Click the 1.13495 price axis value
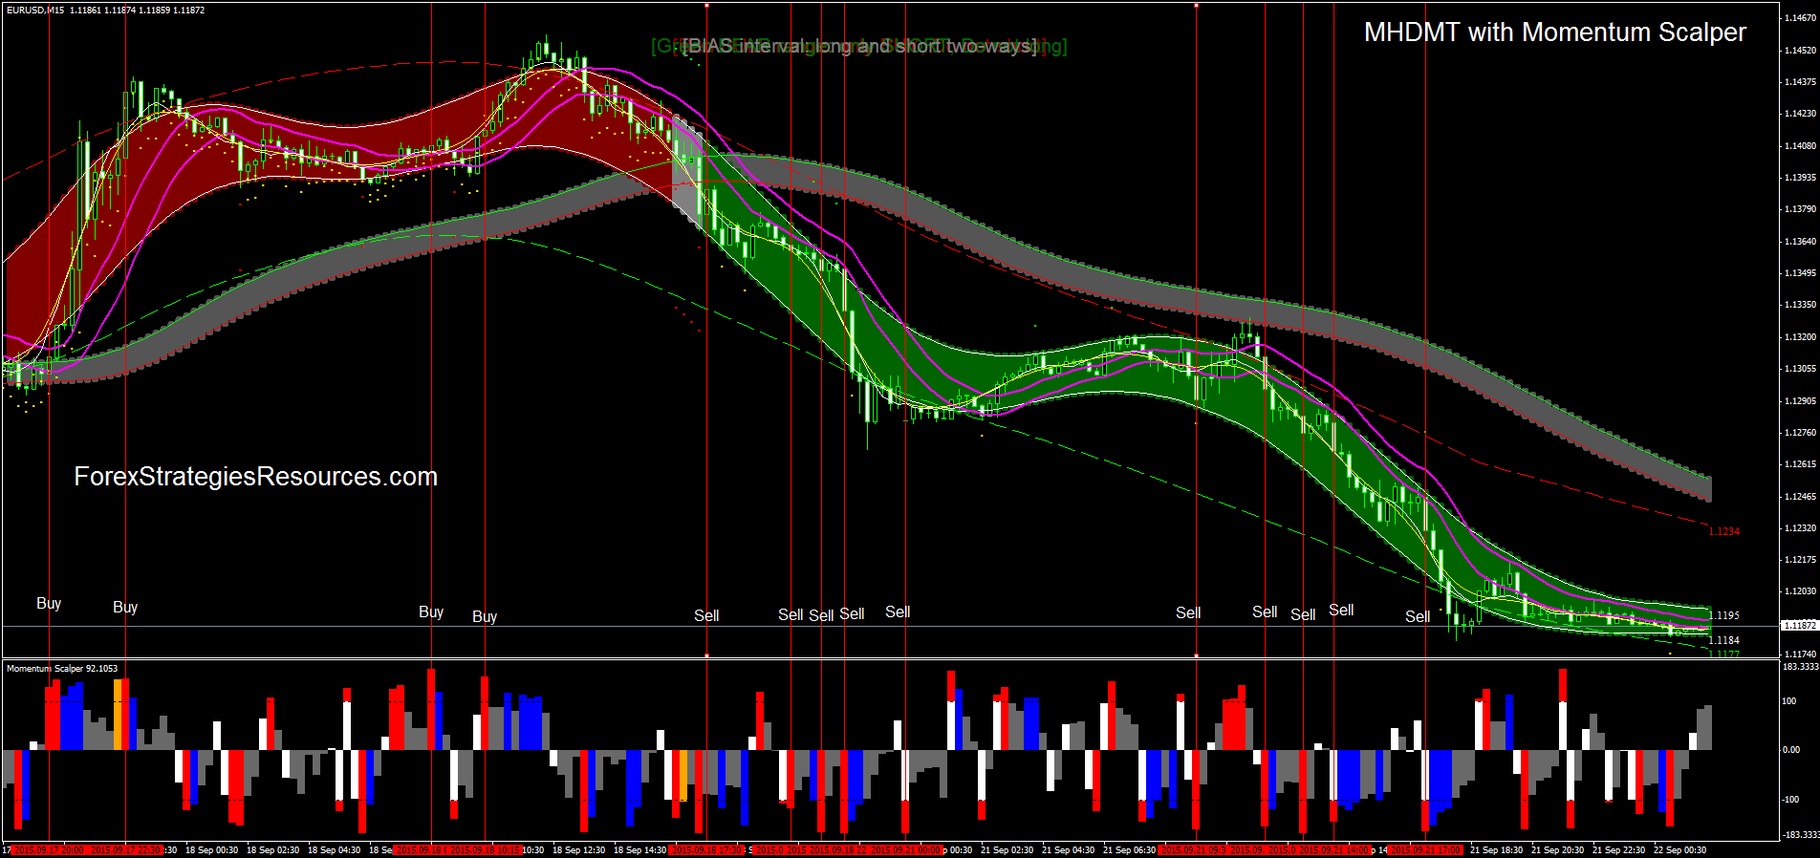 click(x=1800, y=273)
